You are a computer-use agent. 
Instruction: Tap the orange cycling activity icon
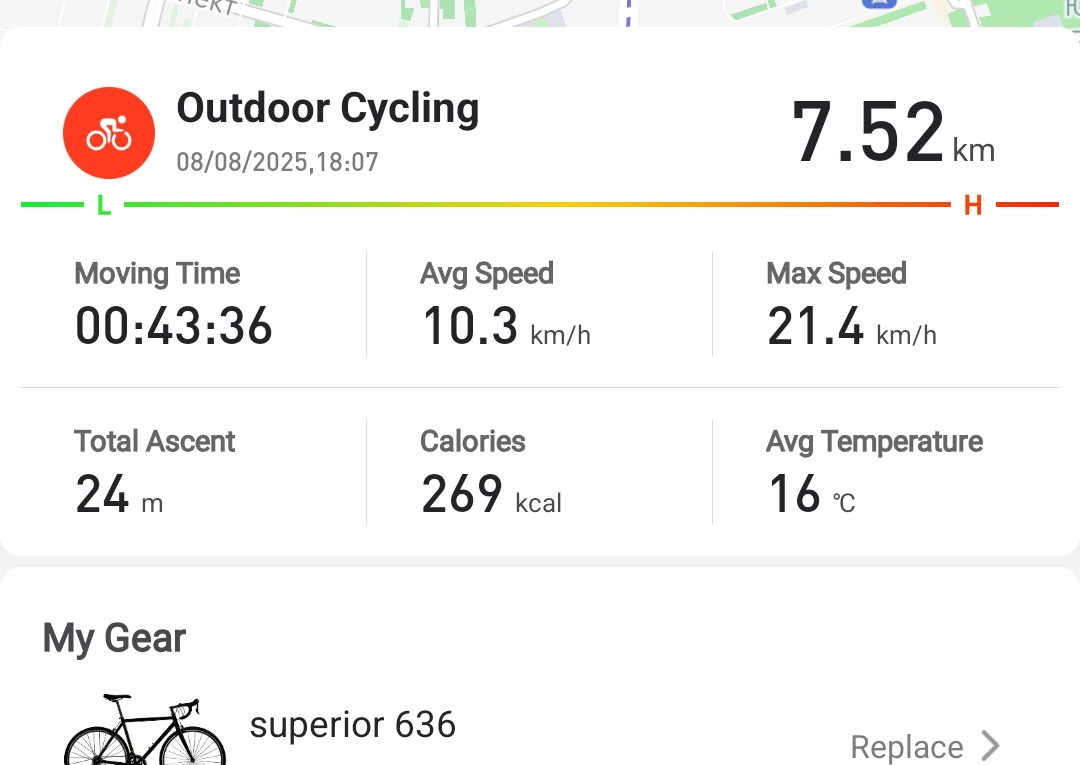[x=109, y=133]
